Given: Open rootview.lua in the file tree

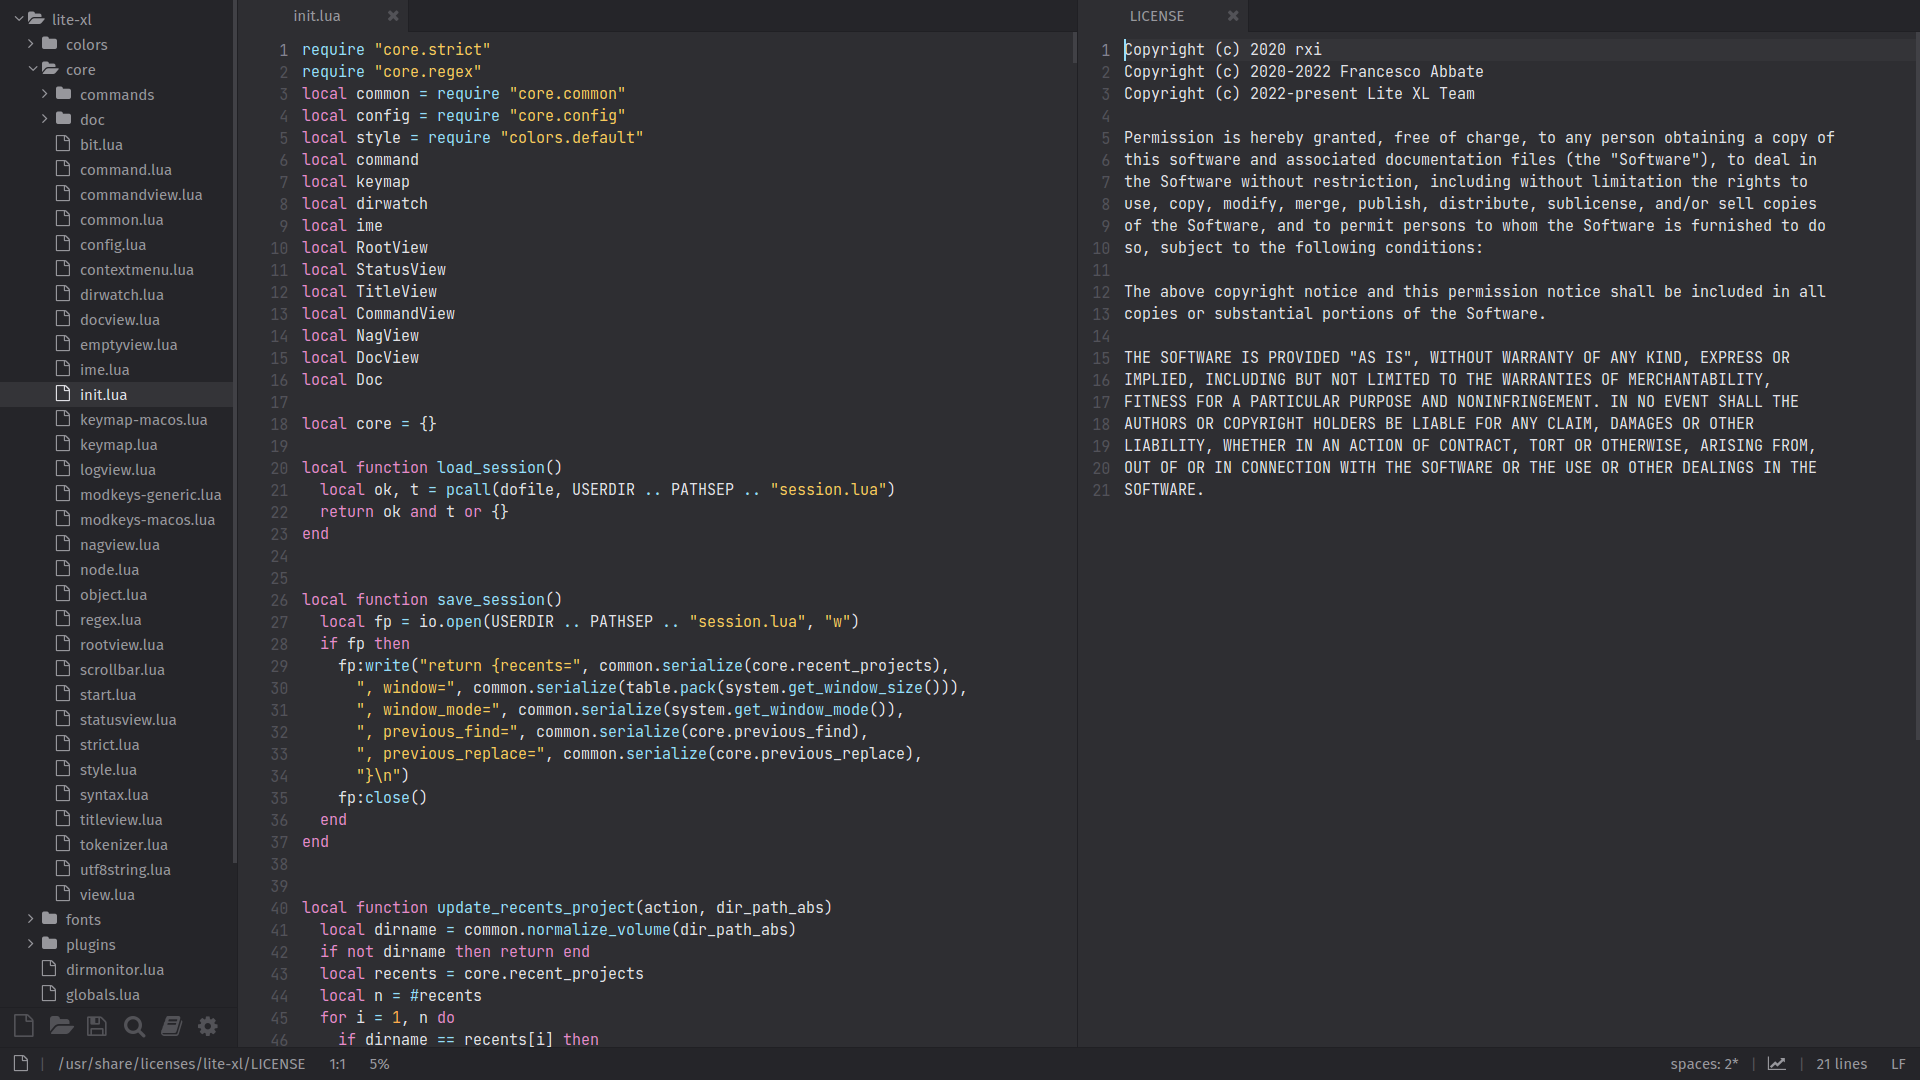Looking at the screenshot, I should click(117, 644).
